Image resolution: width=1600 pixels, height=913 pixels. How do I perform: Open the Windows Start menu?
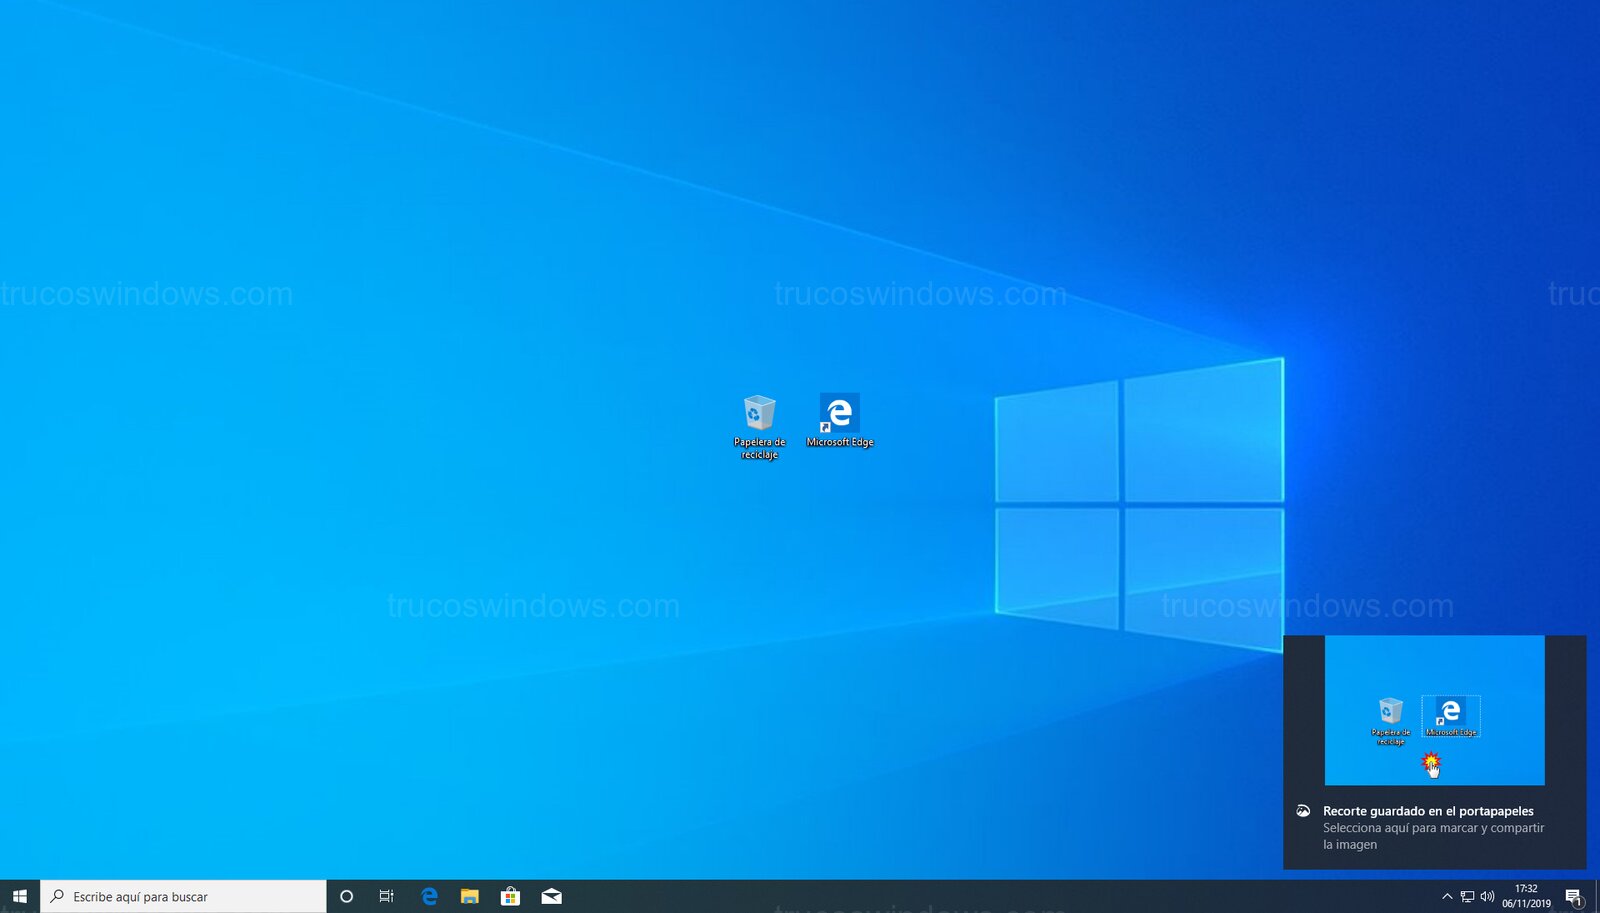tap(19, 896)
